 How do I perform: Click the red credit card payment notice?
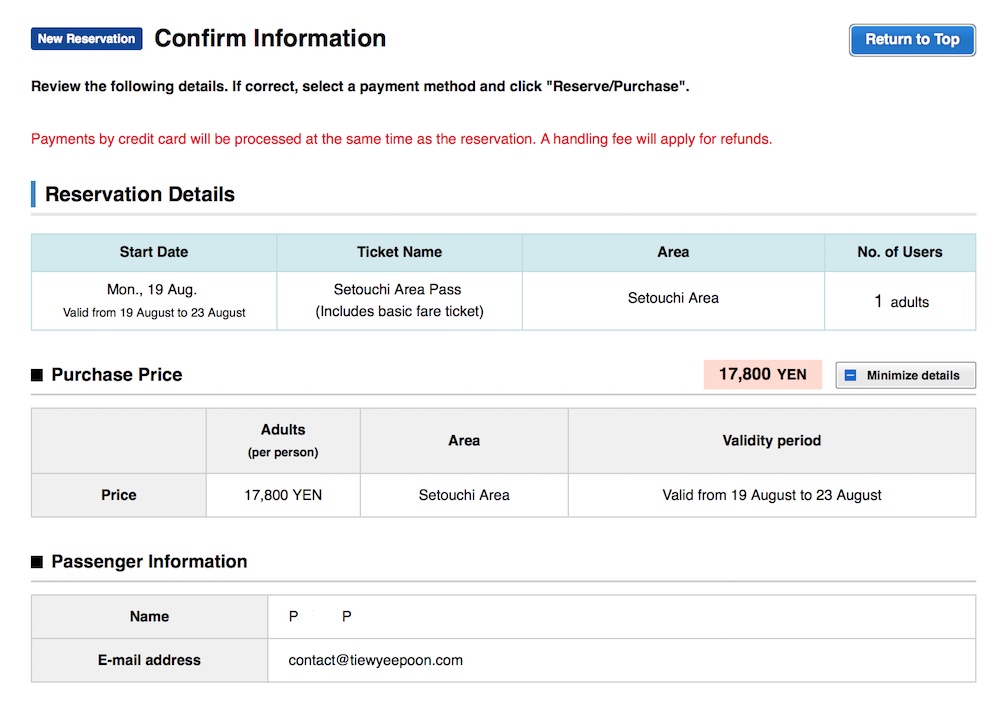click(x=401, y=139)
